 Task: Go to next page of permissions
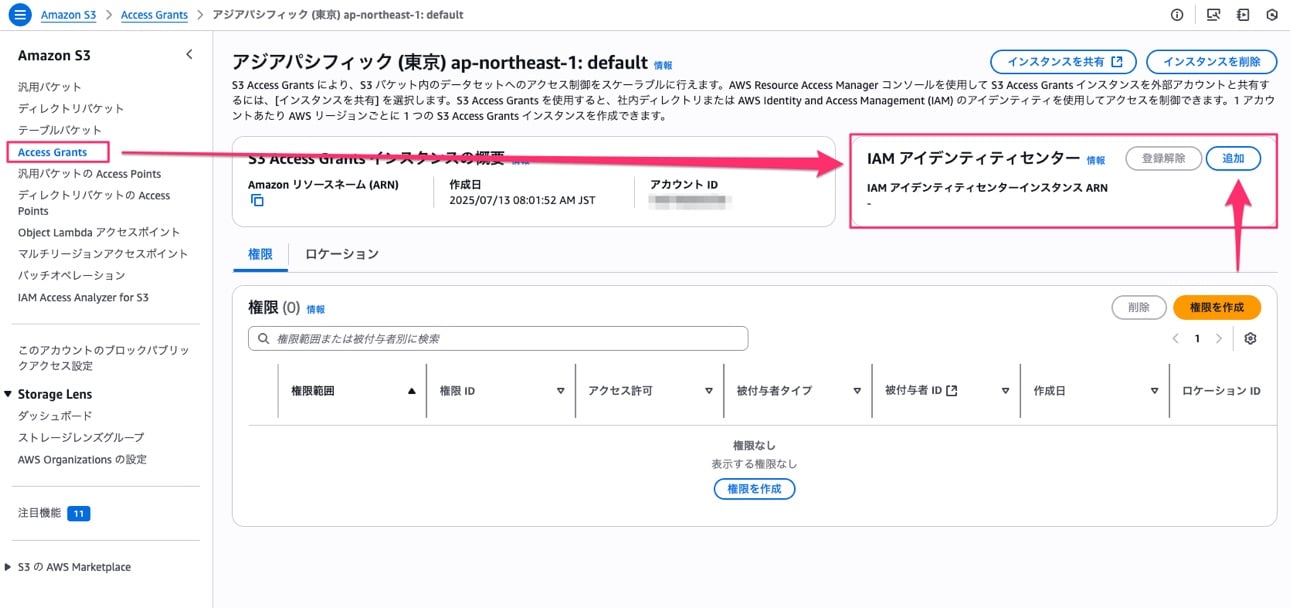coord(1218,339)
